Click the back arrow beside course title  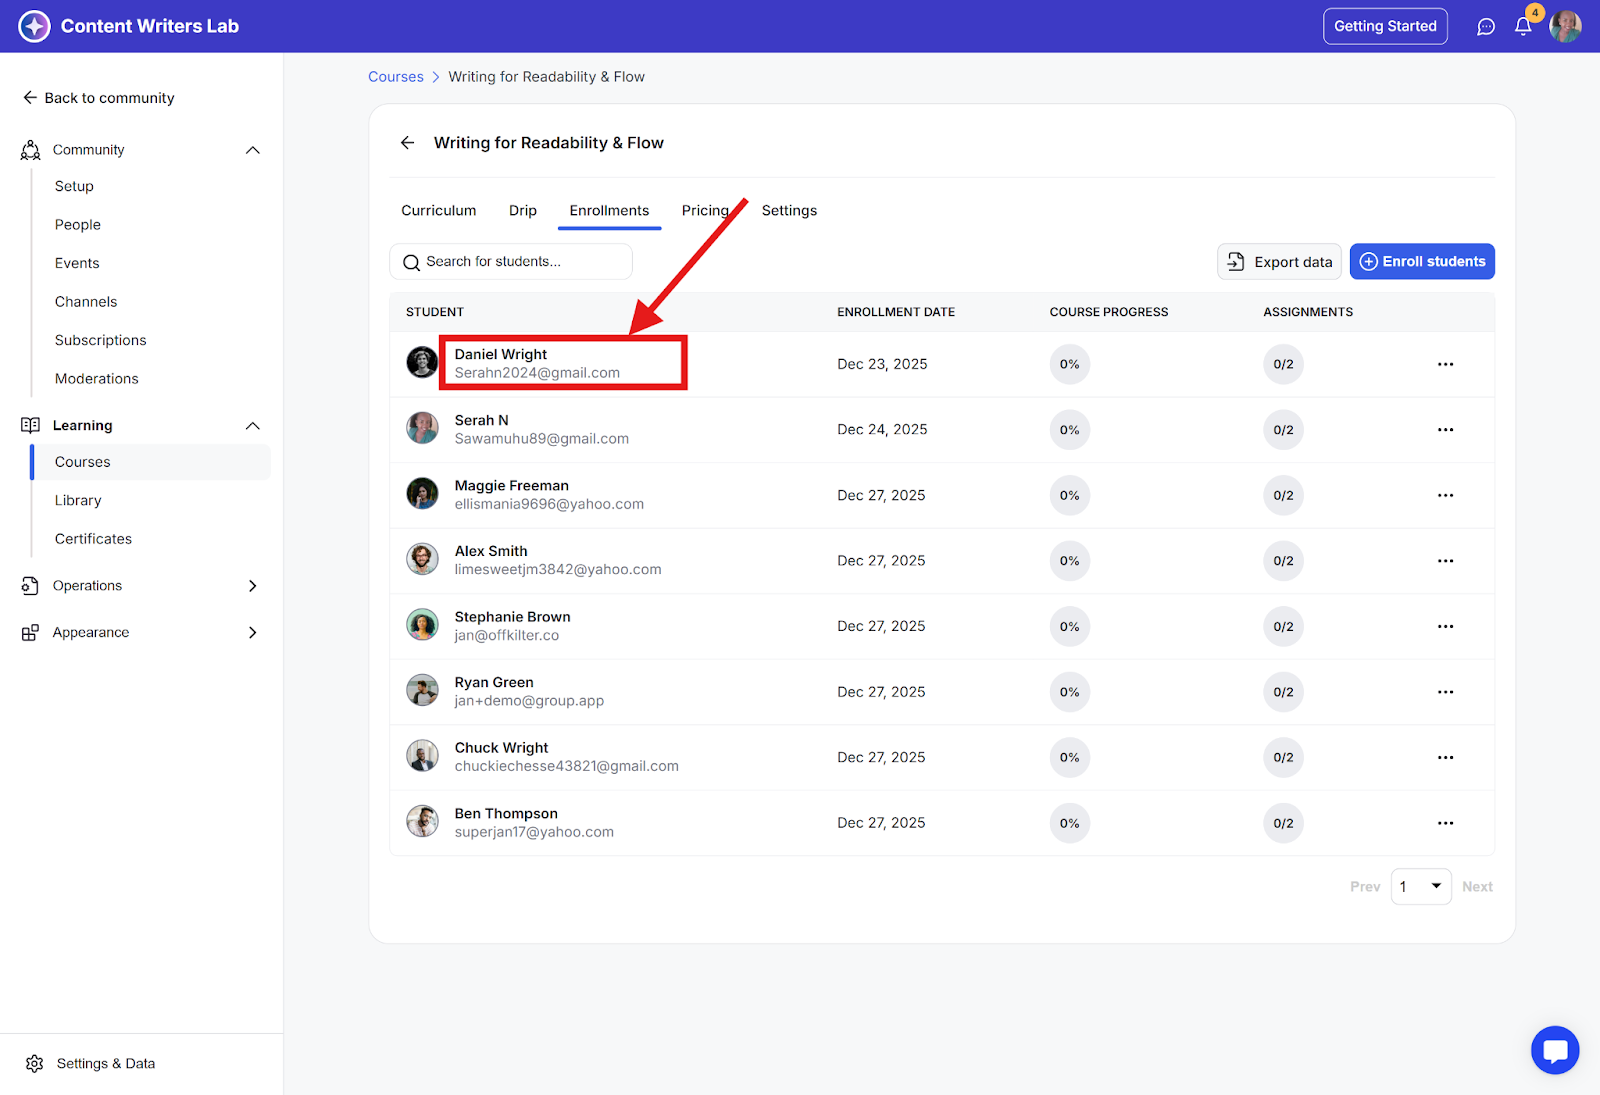(x=408, y=143)
